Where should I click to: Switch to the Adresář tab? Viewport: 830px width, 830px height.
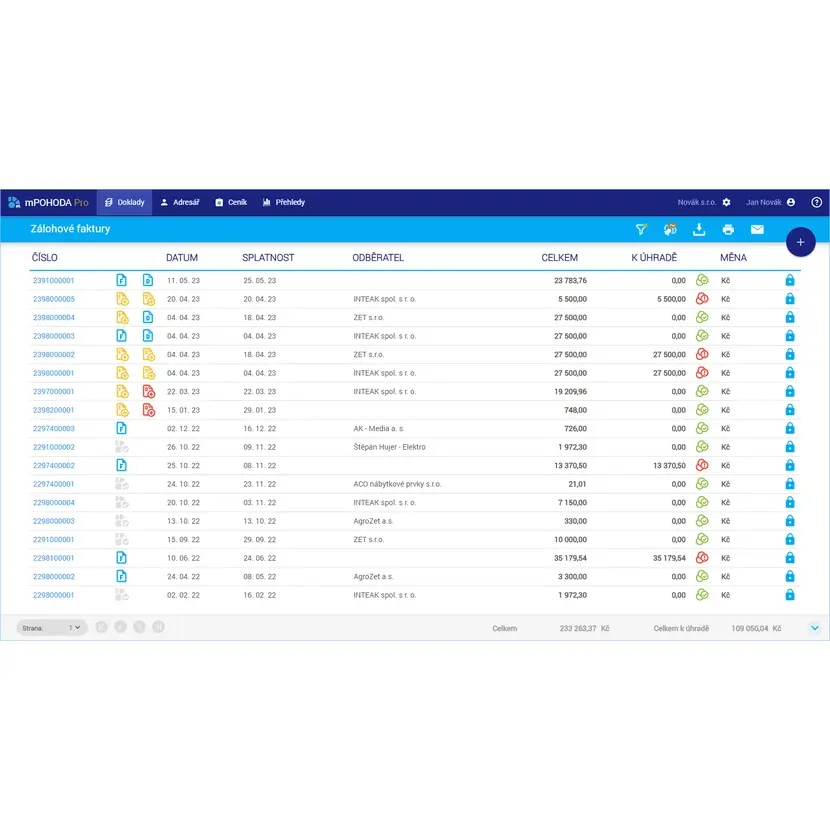[180, 202]
